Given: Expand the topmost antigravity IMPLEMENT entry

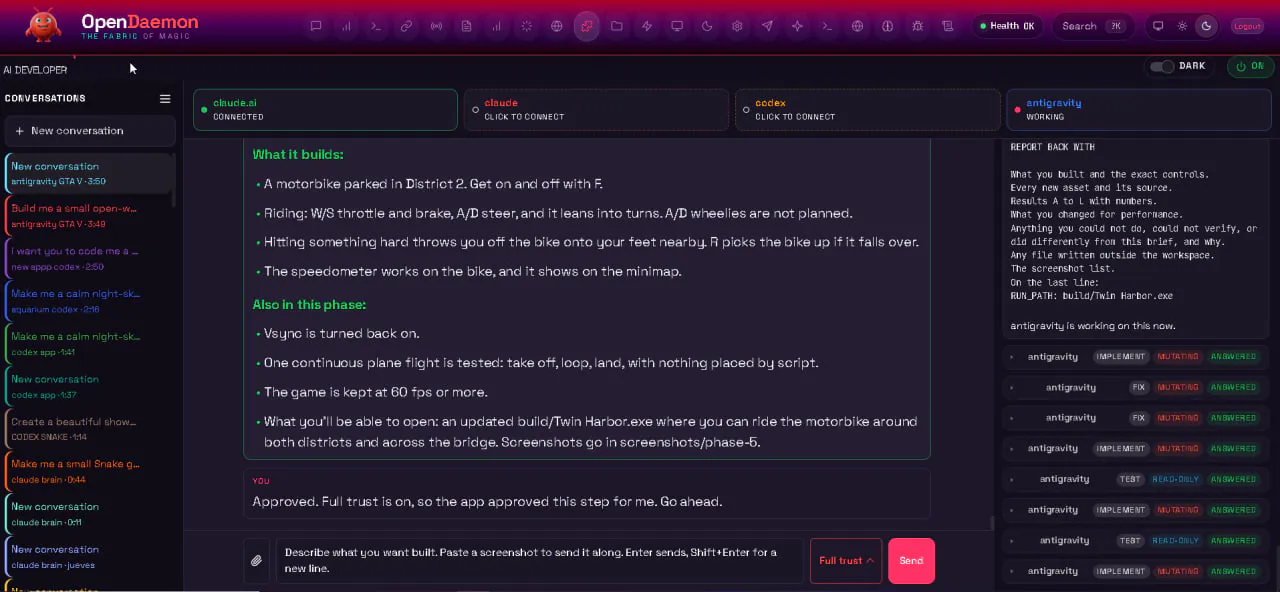Looking at the screenshot, I should 1137,357.
